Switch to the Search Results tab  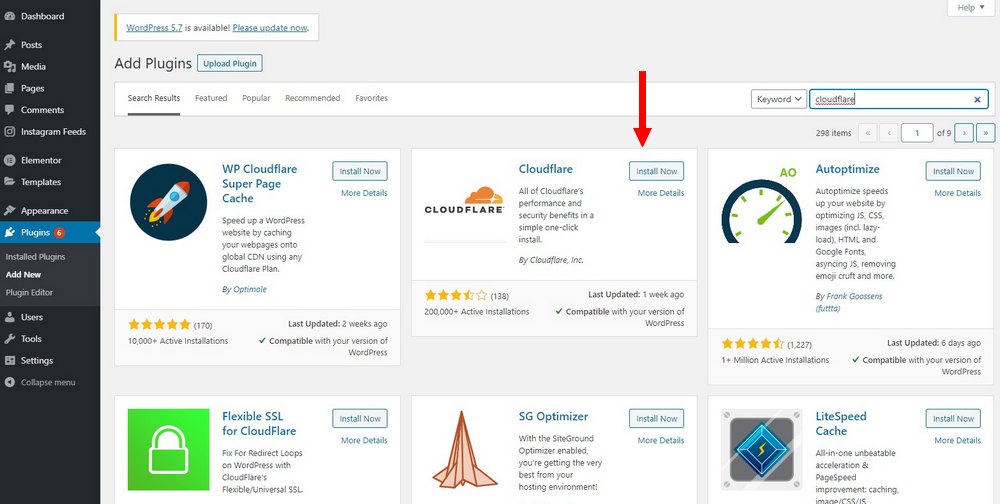(154, 98)
